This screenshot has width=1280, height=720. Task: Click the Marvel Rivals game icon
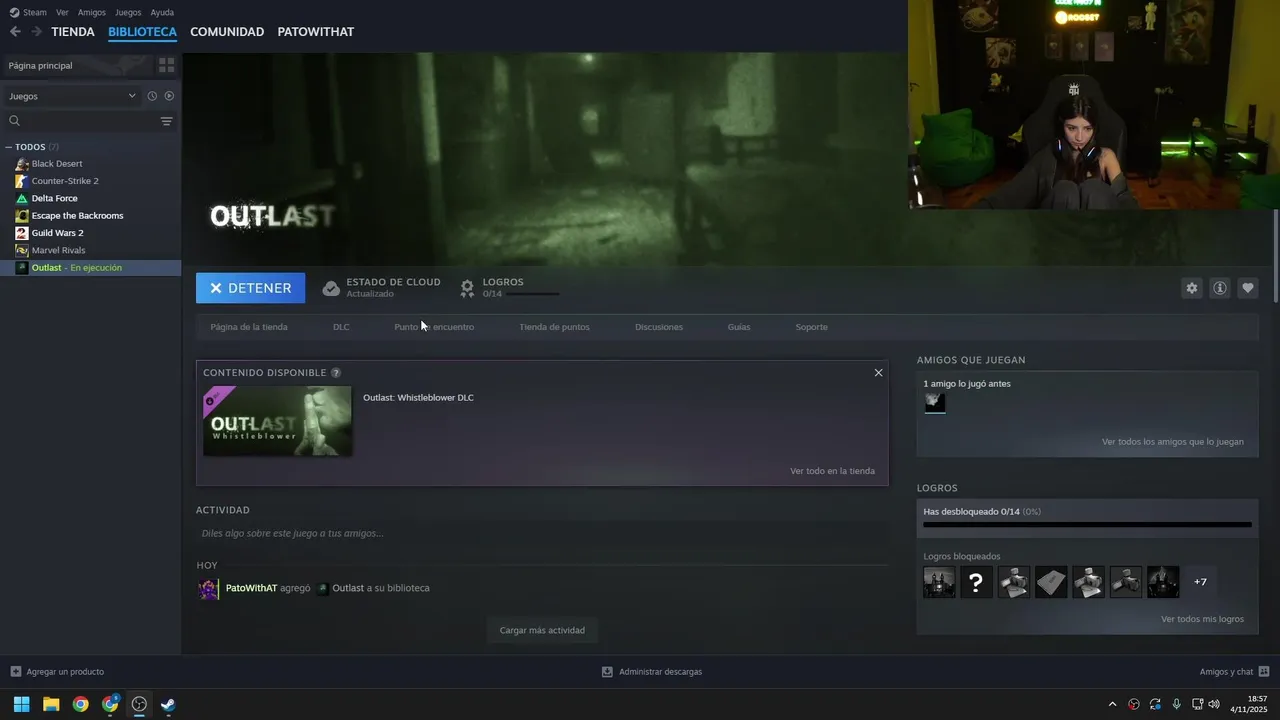pyautogui.click(x=22, y=250)
